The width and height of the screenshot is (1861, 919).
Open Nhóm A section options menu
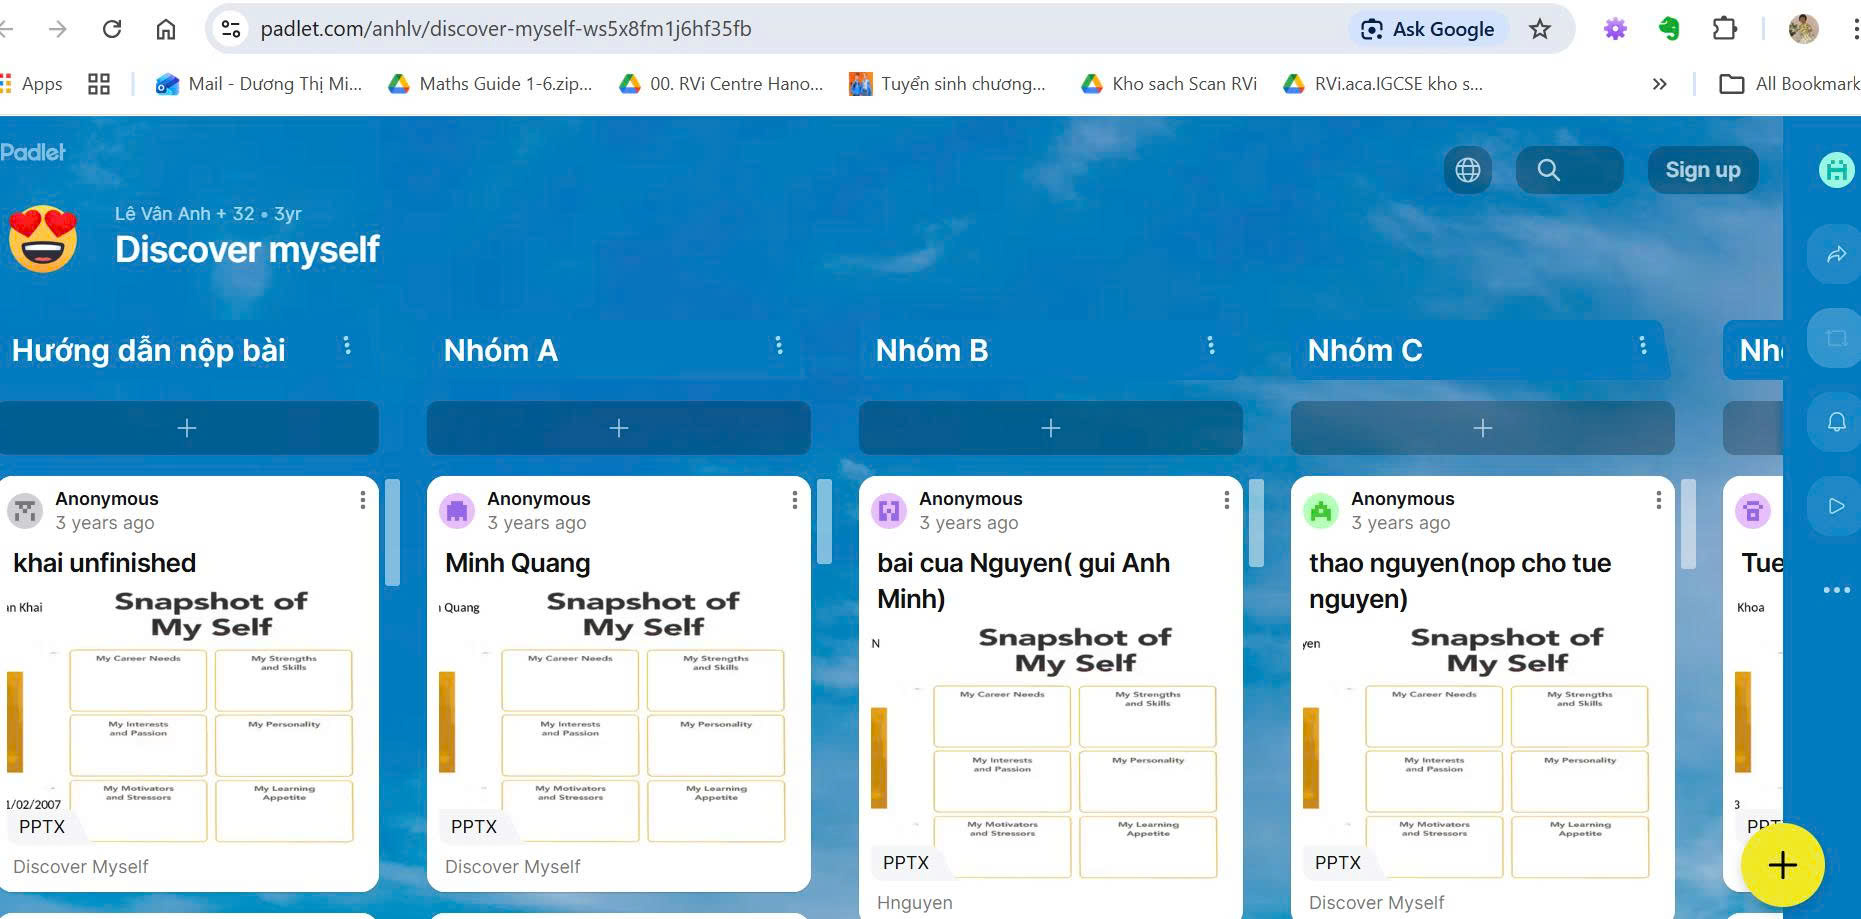tap(779, 346)
